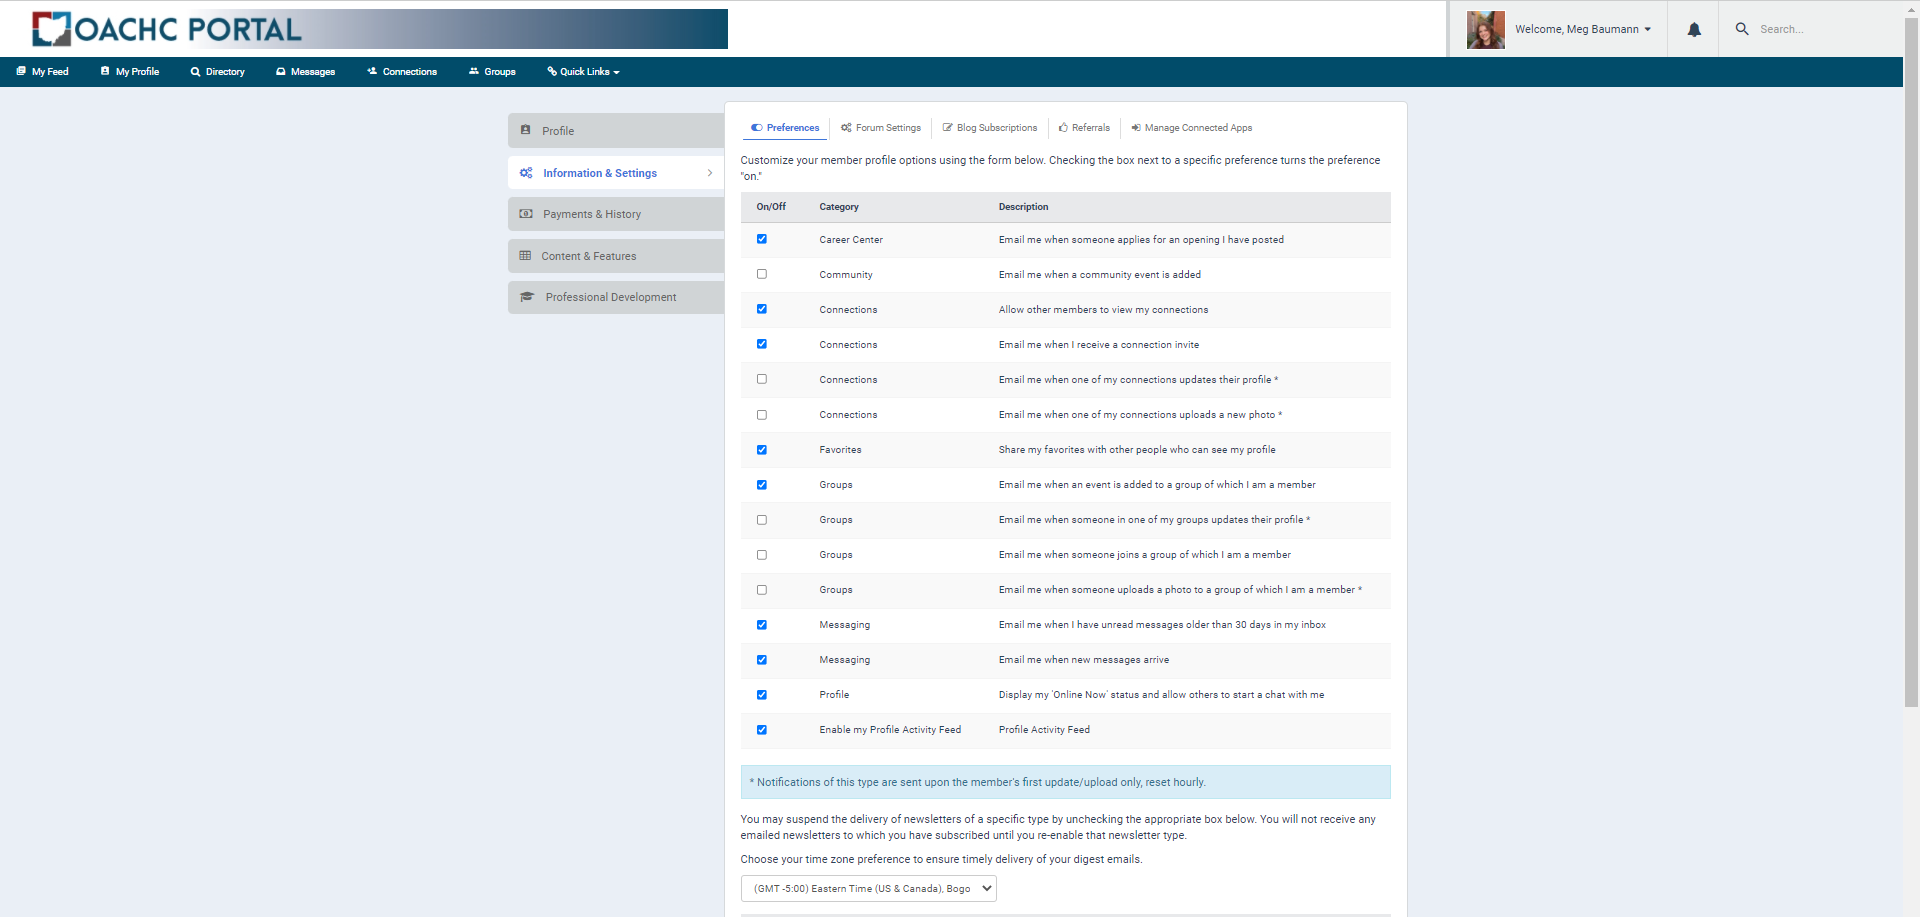The width and height of the screenshot is (1920, 917).
Task: Select the Information & Settings gear icon
Action: click(527, 172)
